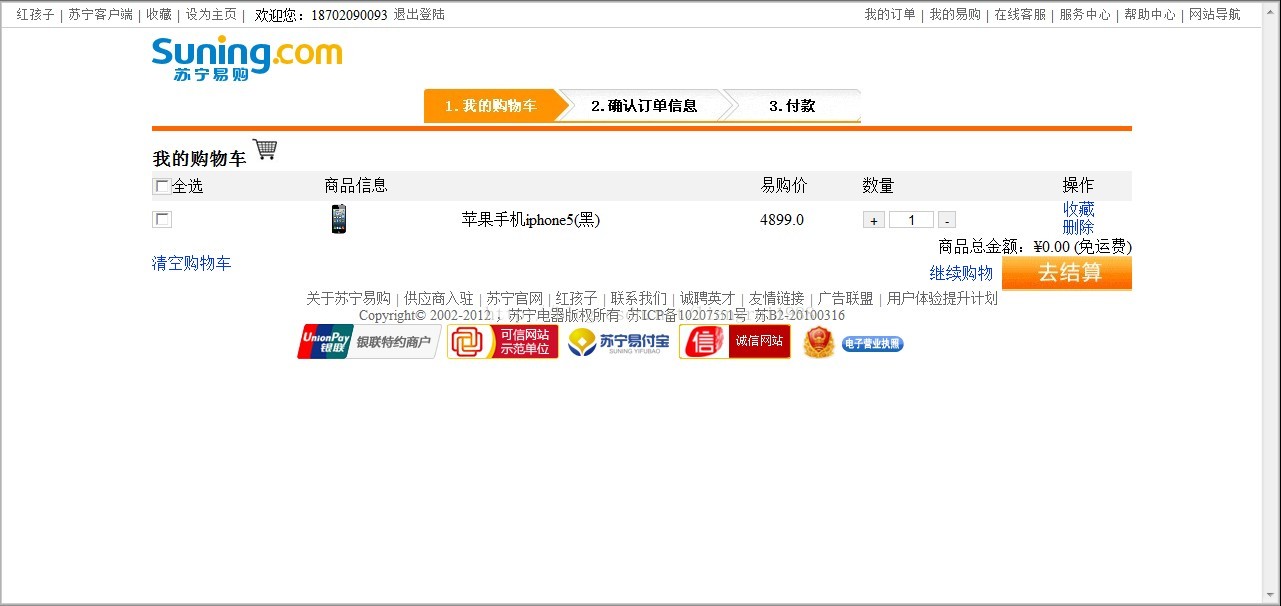Click the 苏宁易付宝 logo
The height and width of the screenshot is (606, 1281).
click(619, 342)
